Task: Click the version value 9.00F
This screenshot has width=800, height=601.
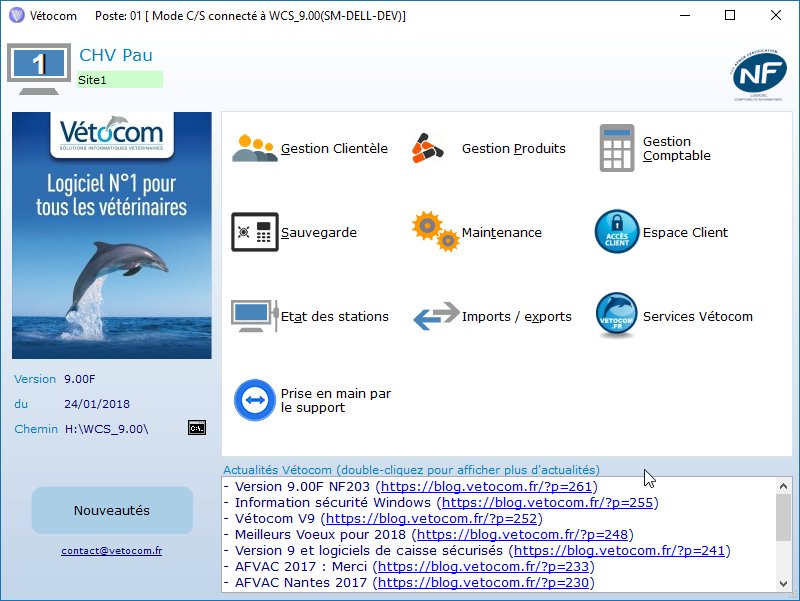Action: coord(80,379)
